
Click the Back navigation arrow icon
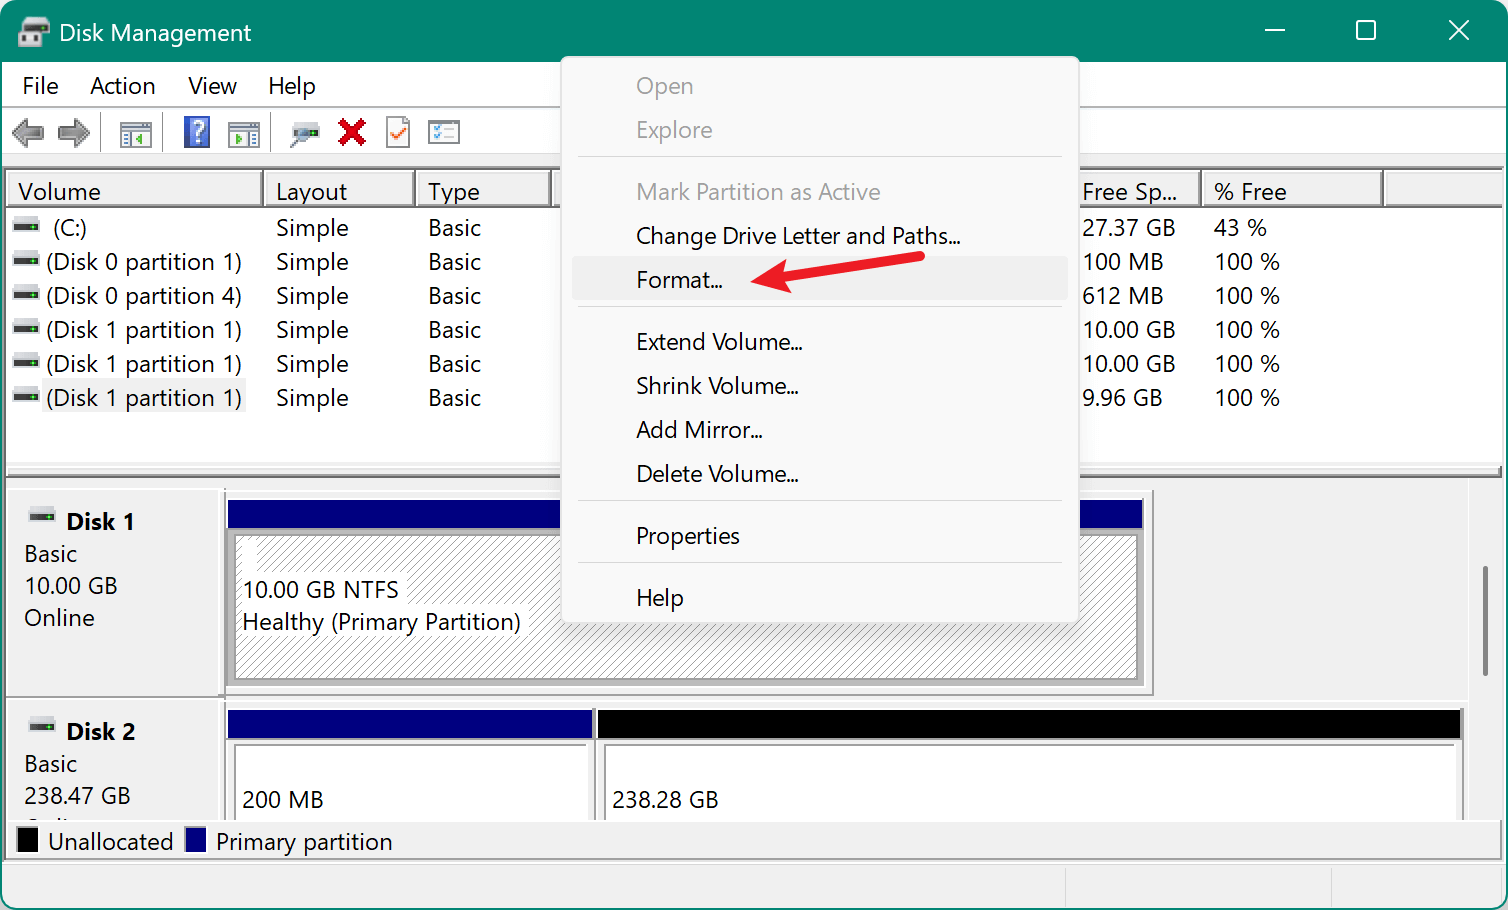pos(28,132)
